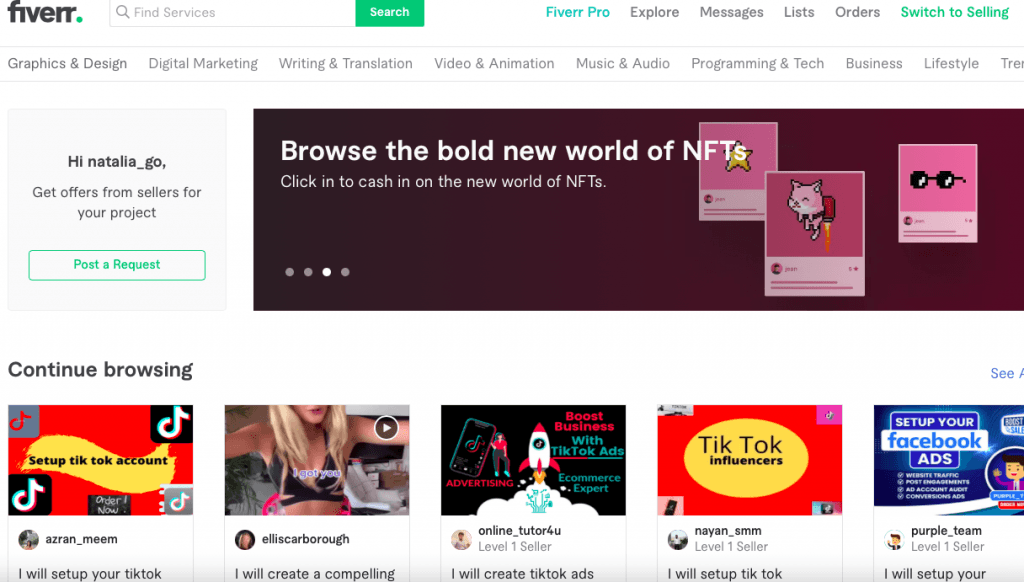Viewport: 1024px width, 582px height.
Task: Click nayan_smm profile avatar
Action: [677, 539]
